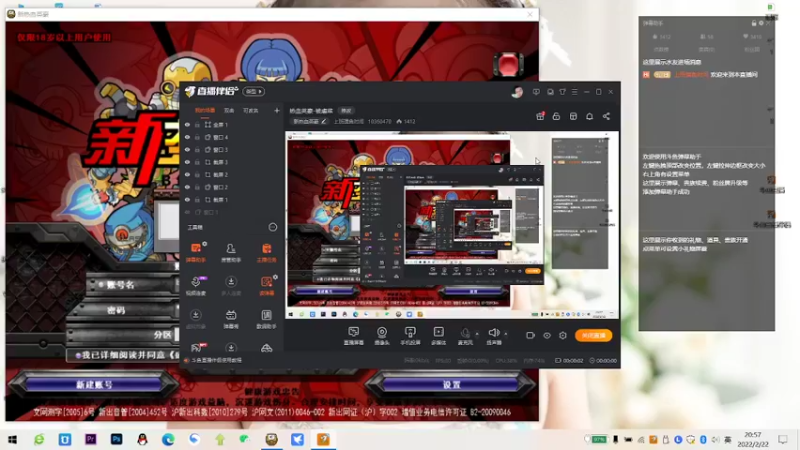800x450 pixels.
Task: Hide the 窗口 2 source
Action: click(x=187, y=187)
